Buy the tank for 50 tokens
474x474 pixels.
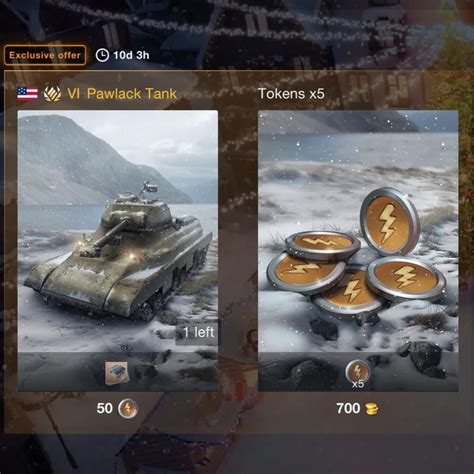[117, 408]
